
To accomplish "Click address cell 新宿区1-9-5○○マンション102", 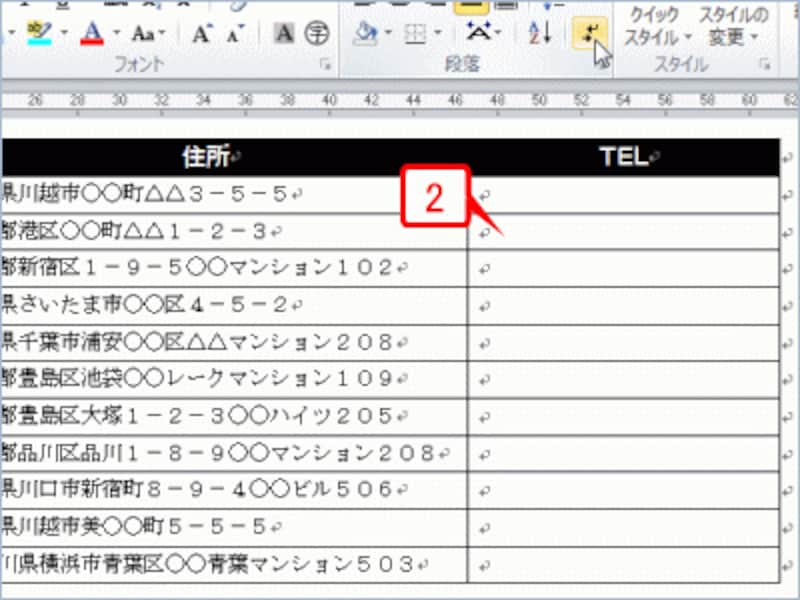I will tap(234, 268).
